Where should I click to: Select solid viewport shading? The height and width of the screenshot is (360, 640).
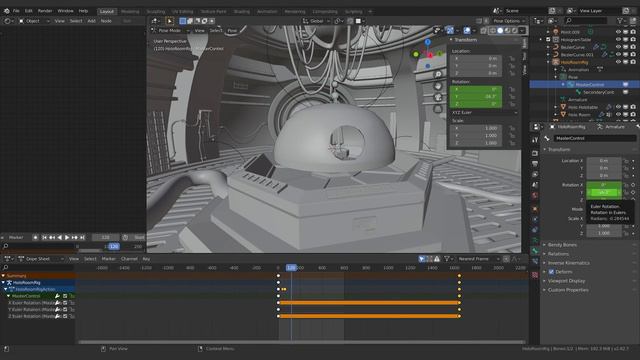(x=500, y=31)
